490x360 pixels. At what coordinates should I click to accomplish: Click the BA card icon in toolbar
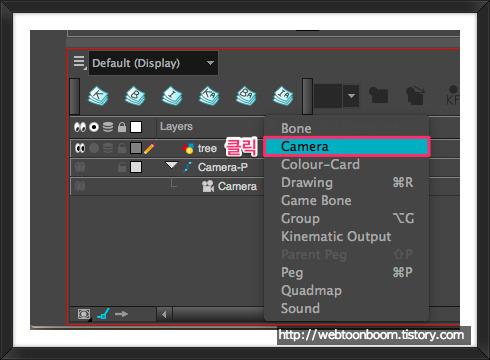[246, 96]
